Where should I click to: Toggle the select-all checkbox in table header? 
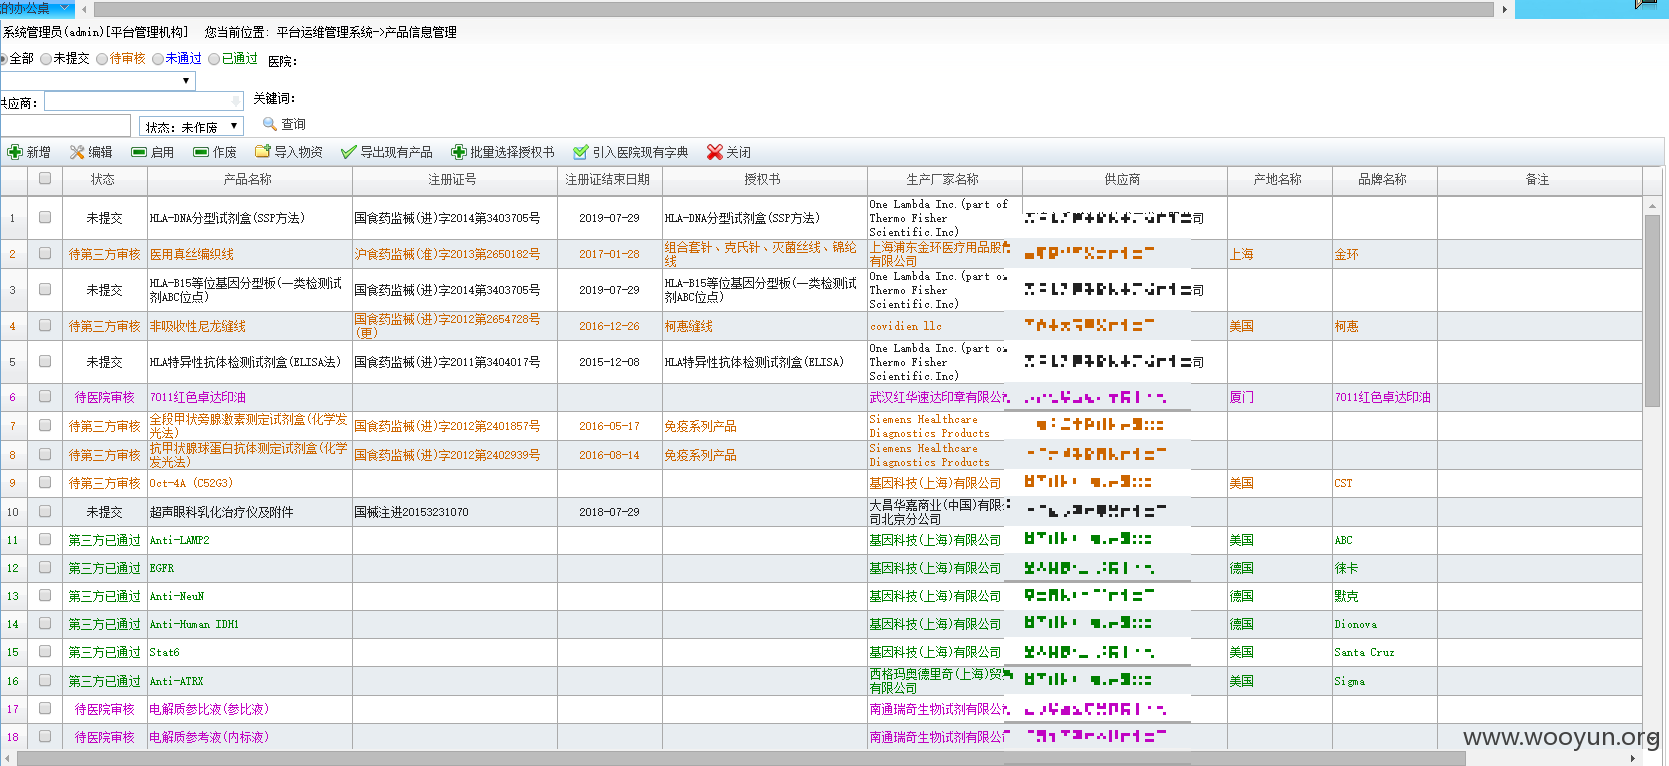tap(45, 179)
